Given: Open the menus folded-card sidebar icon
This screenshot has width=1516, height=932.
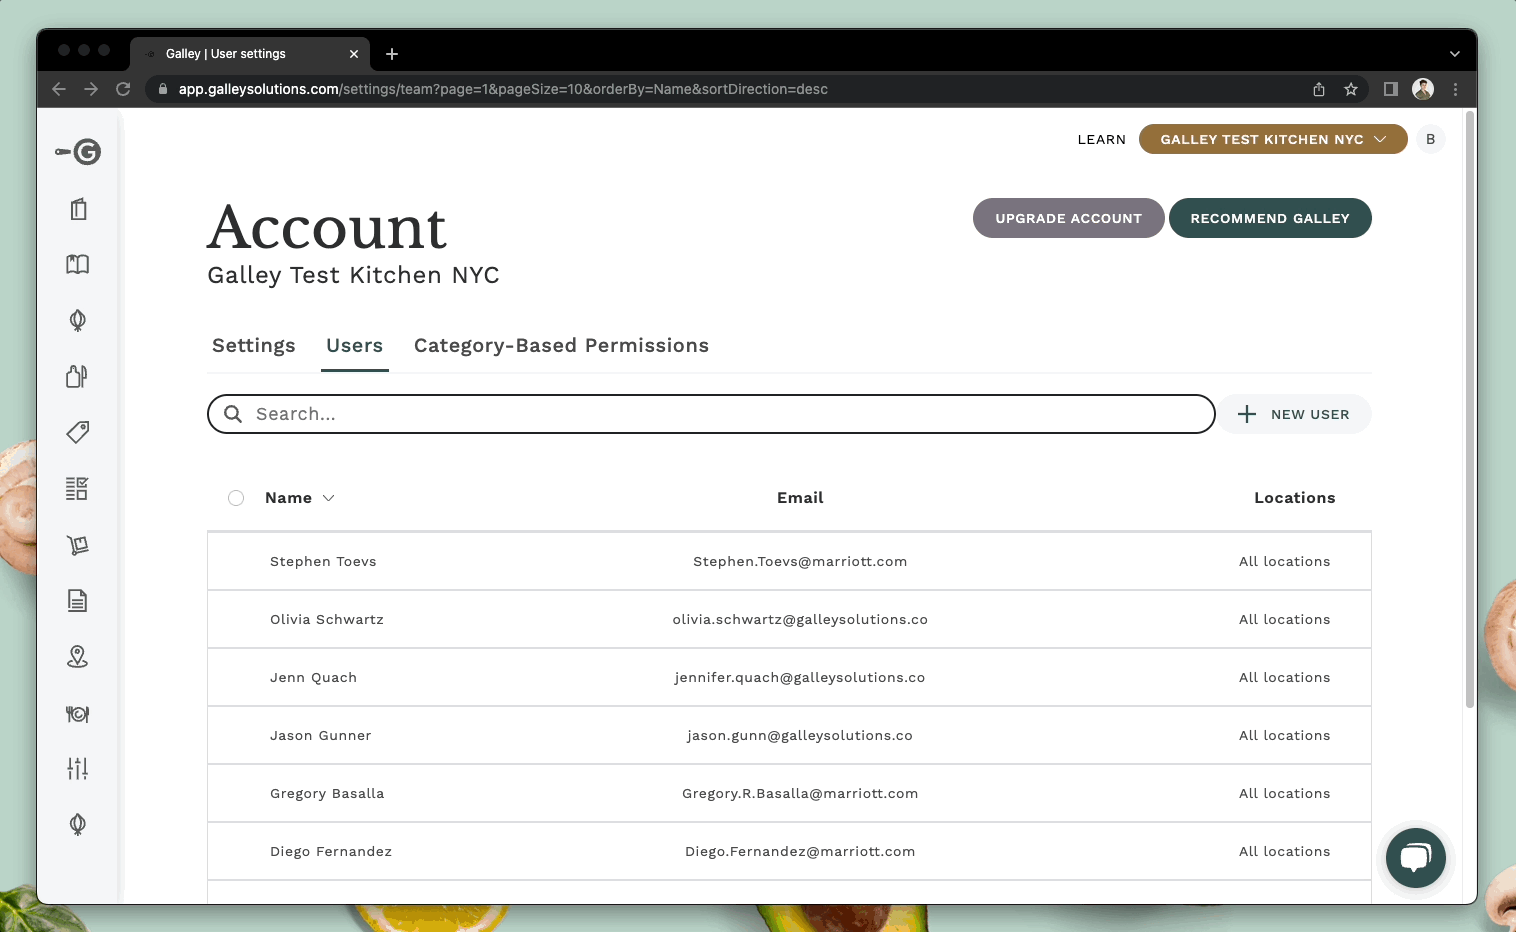Looking at the screenshot, I should (x=78, y=209).
